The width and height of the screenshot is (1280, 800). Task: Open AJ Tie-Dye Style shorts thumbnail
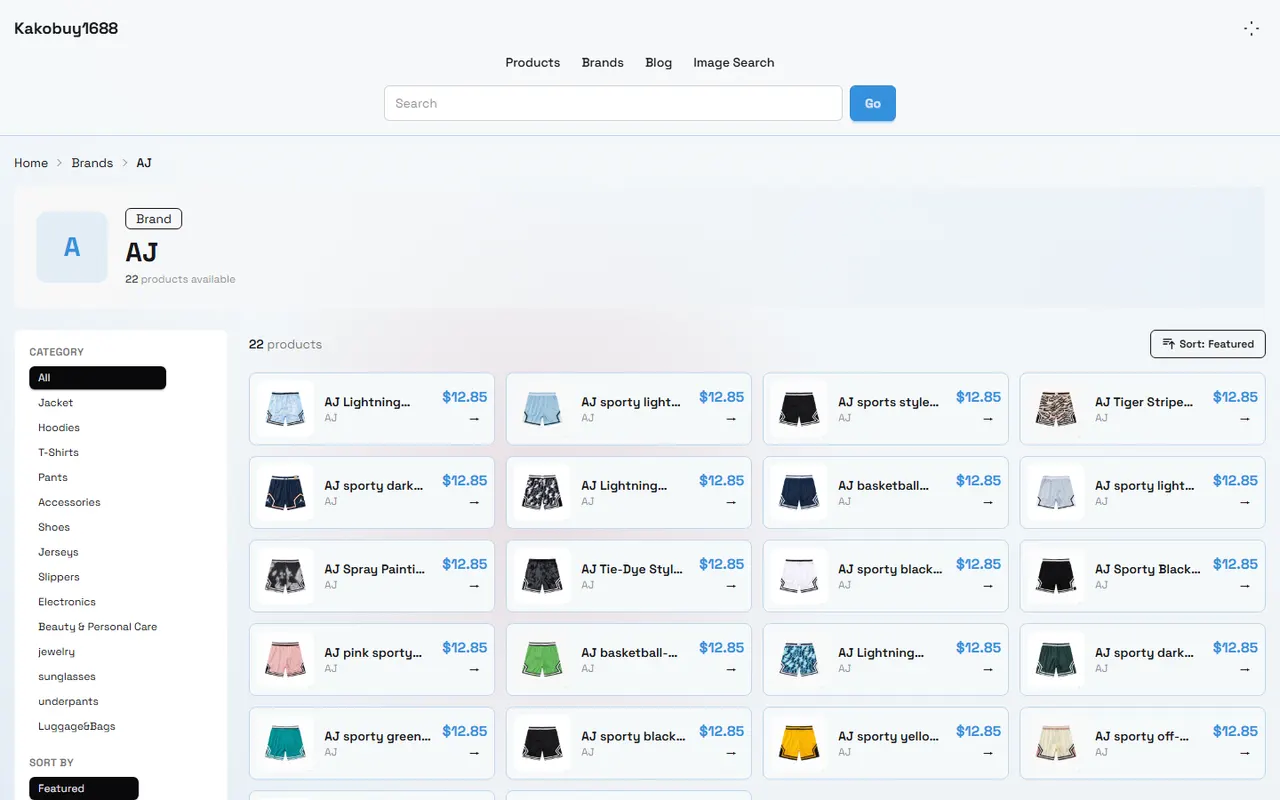tap(542, 576)
